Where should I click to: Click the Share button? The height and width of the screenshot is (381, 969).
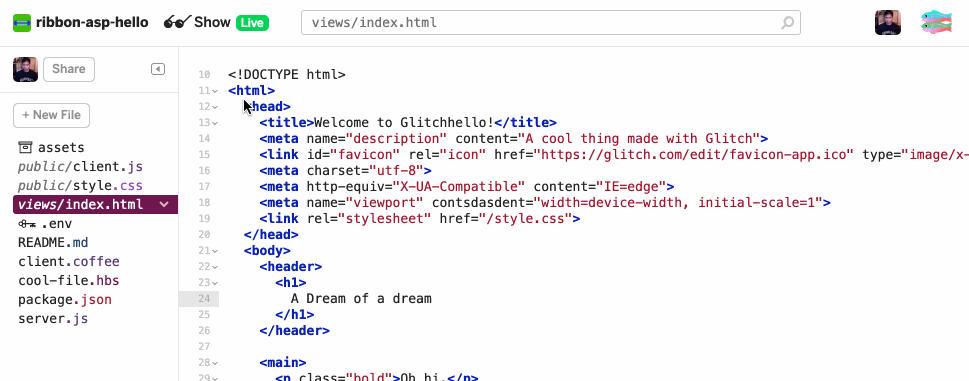(69, 69)
